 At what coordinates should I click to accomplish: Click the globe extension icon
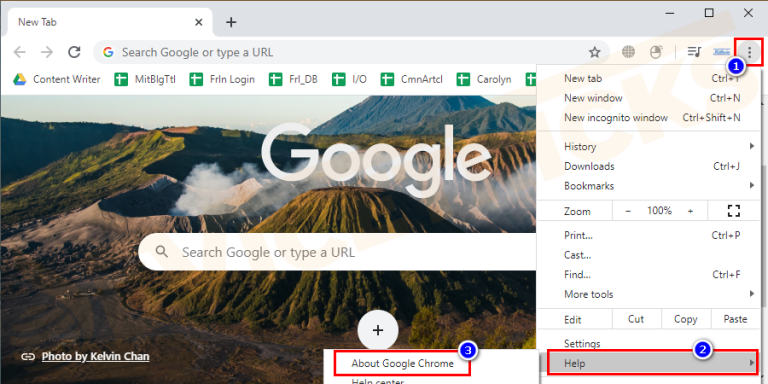[628, 51]
